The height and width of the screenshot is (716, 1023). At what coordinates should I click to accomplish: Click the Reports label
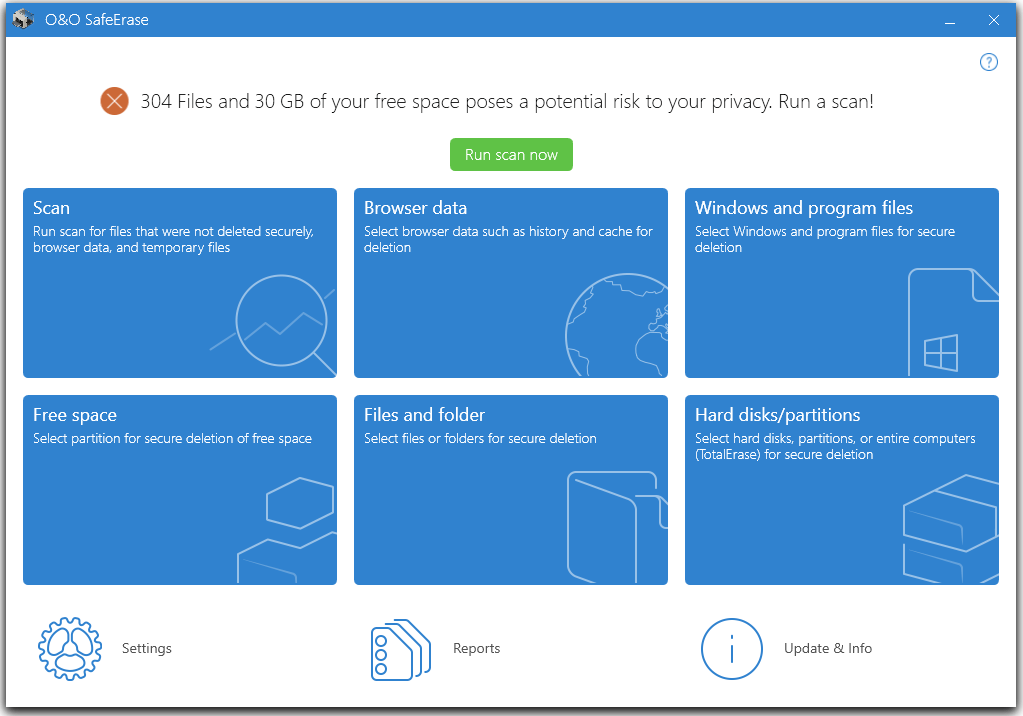(x=476, y=648)
